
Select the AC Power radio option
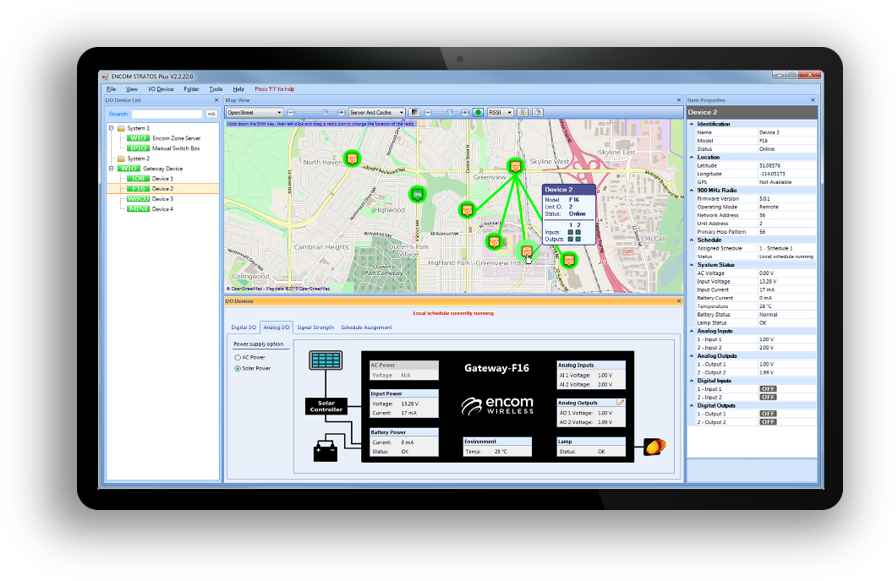coord(238,357)
